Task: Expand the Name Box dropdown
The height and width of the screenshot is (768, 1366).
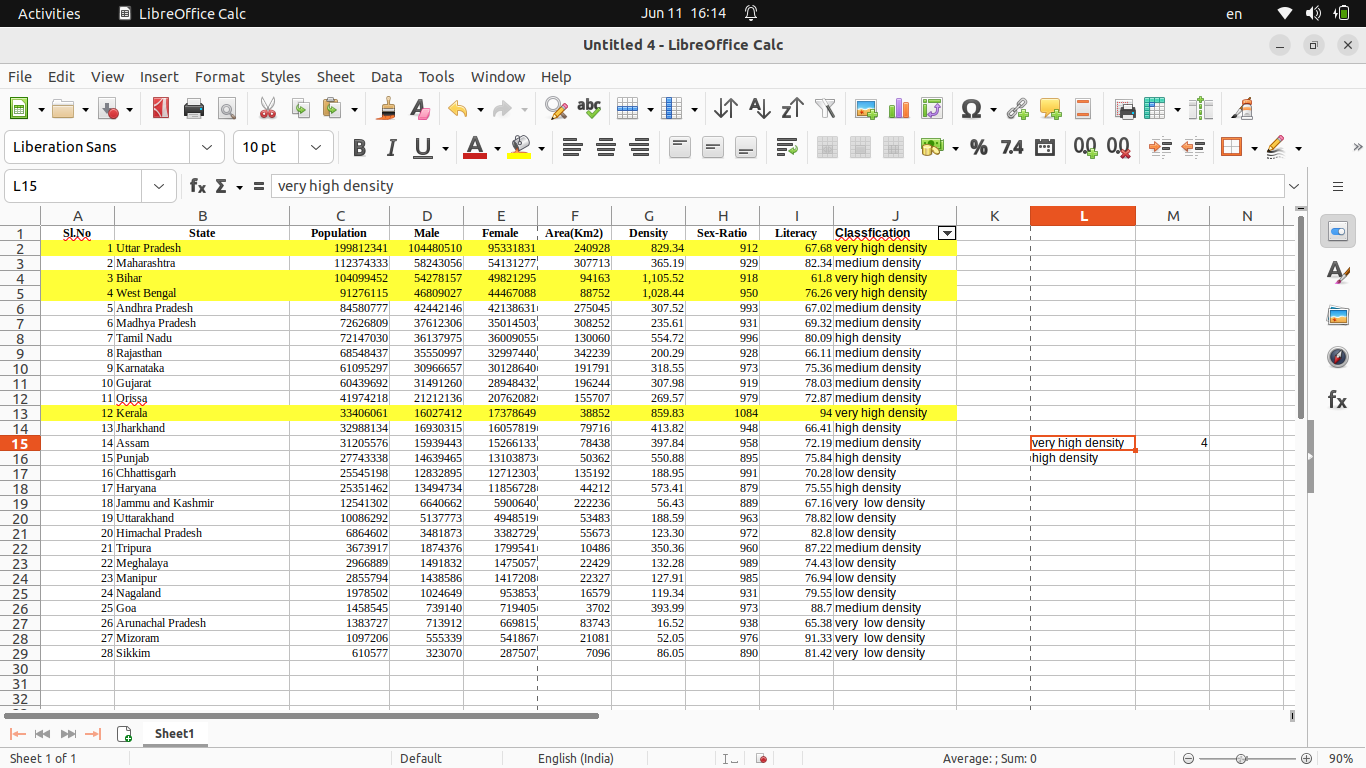Action: 159,186
